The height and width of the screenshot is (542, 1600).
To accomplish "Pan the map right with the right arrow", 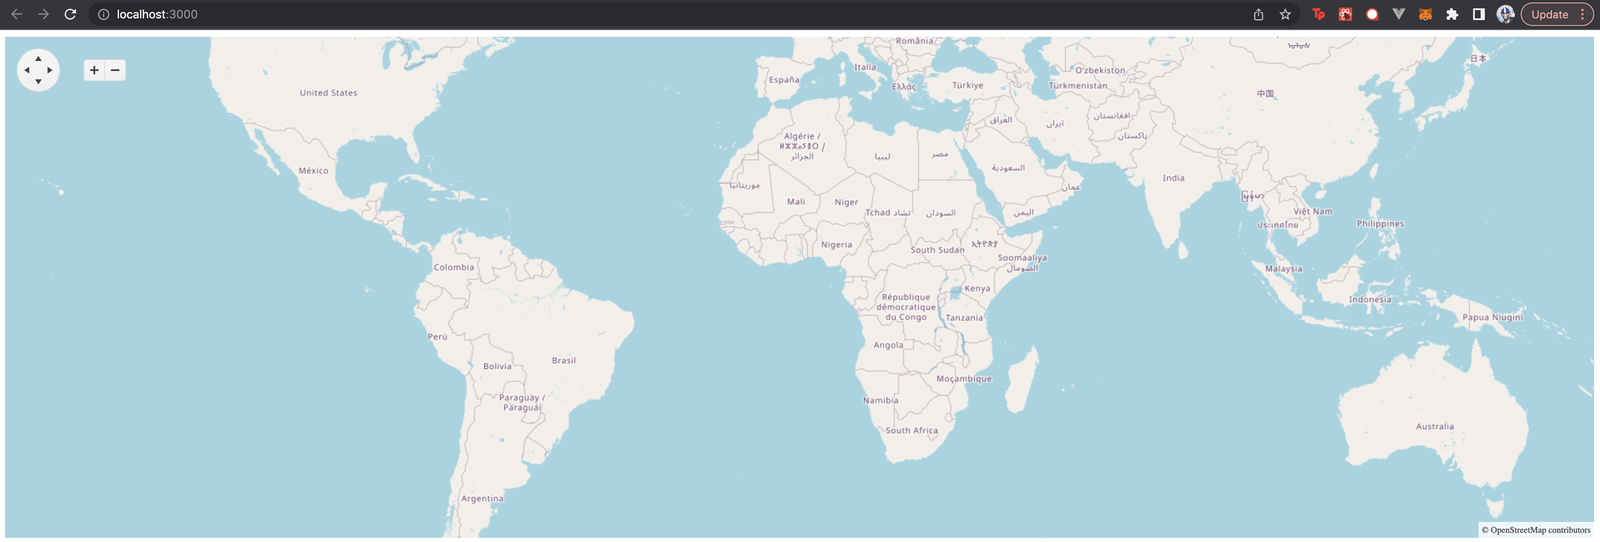I will point(50,70).
